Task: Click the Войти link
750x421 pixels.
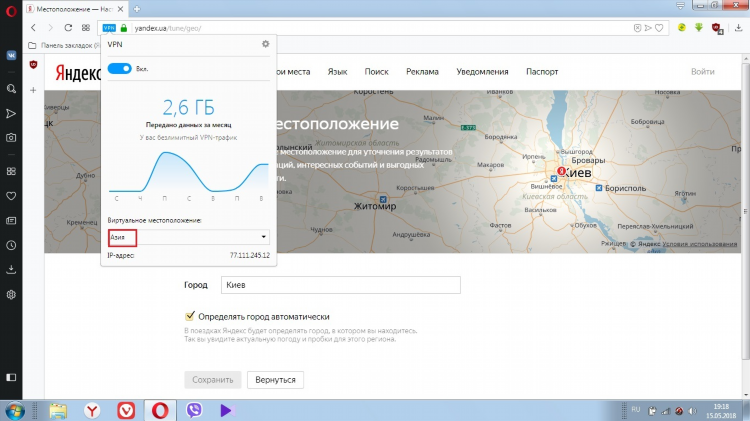Action: 702,72
